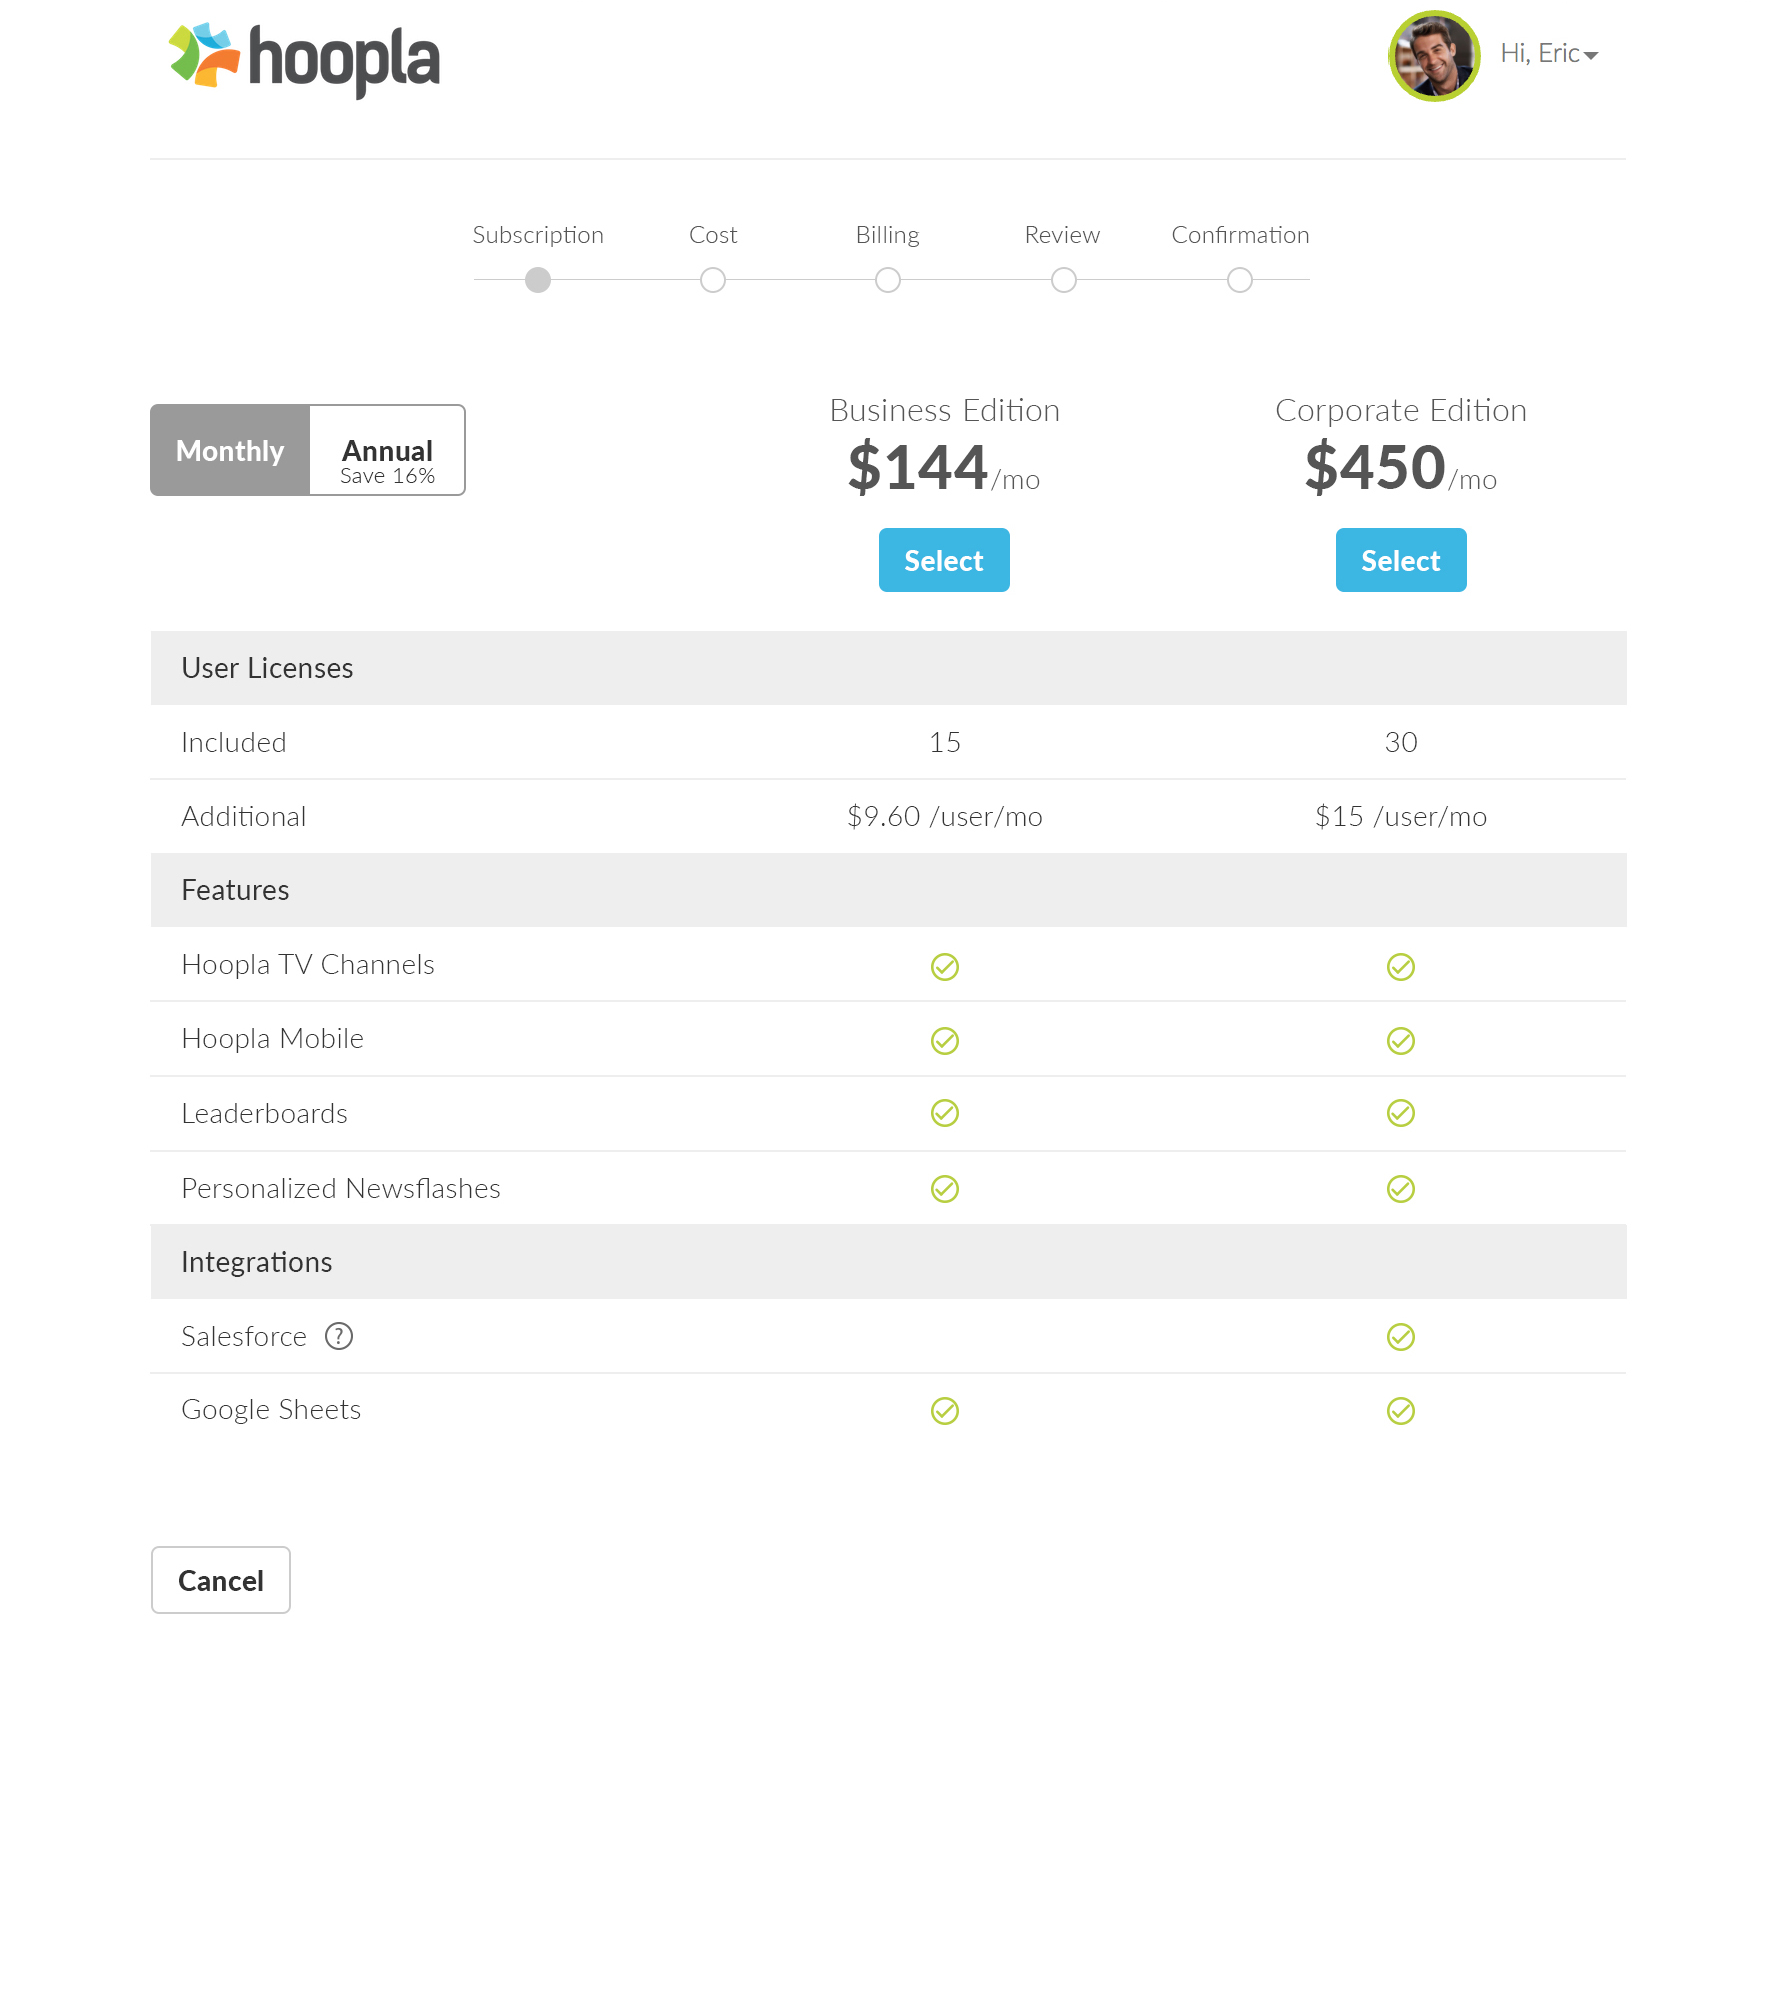The image size is (1776, 1996).
Task: Click the Salesforce help question mark icon
Action: click(339, 1336)
